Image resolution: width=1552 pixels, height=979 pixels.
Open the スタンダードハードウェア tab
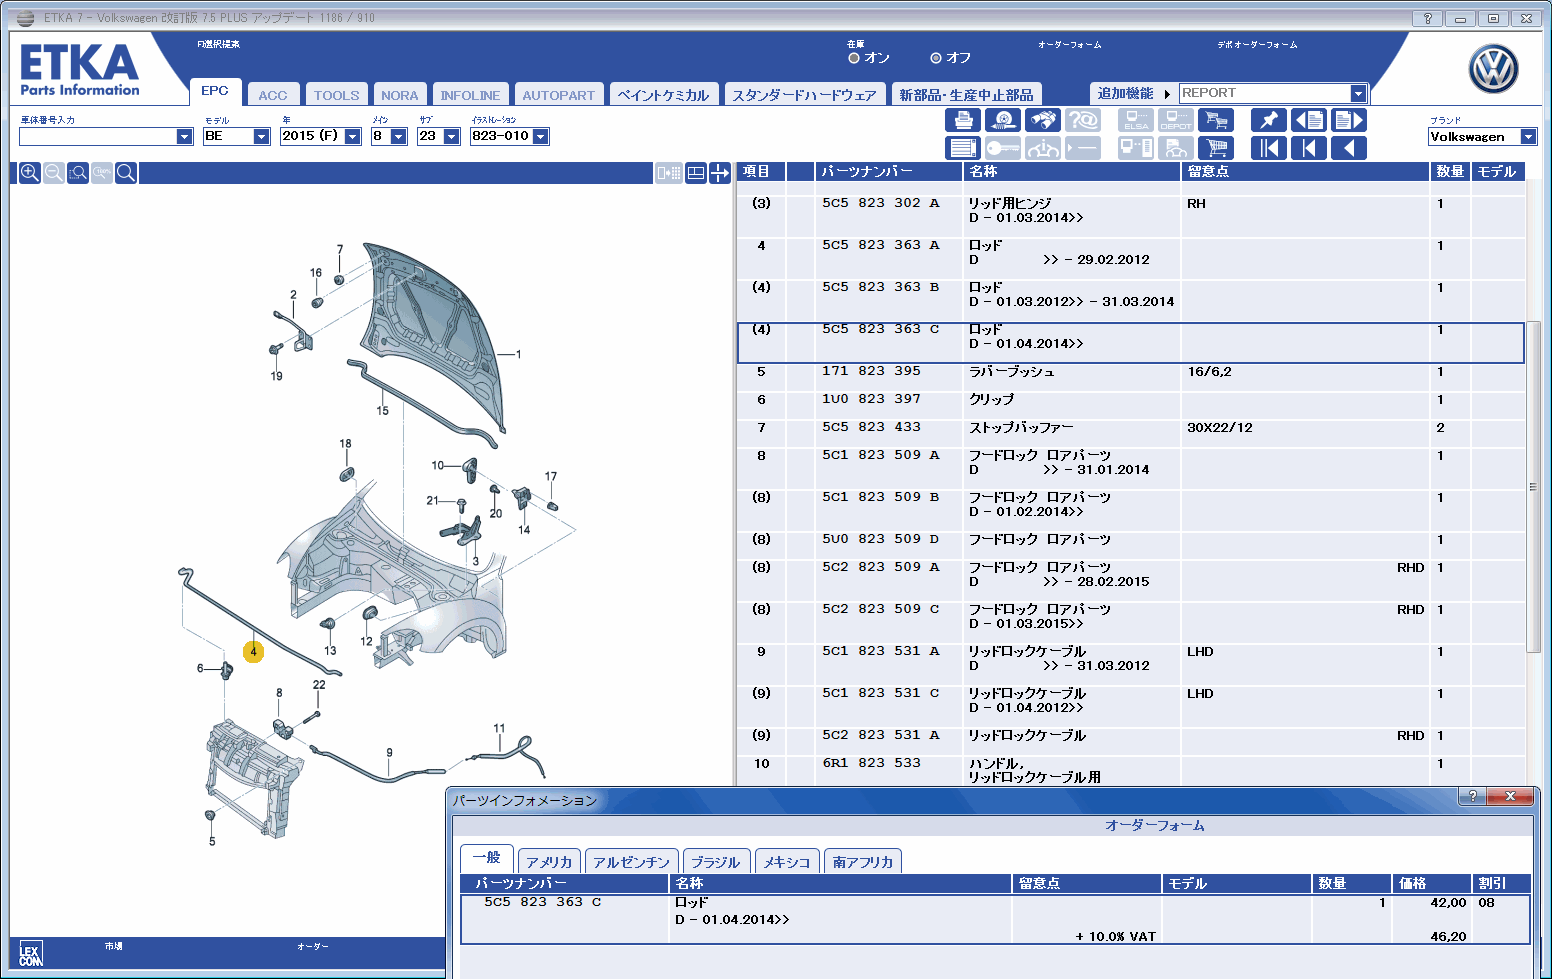click(x=804, y=95)
